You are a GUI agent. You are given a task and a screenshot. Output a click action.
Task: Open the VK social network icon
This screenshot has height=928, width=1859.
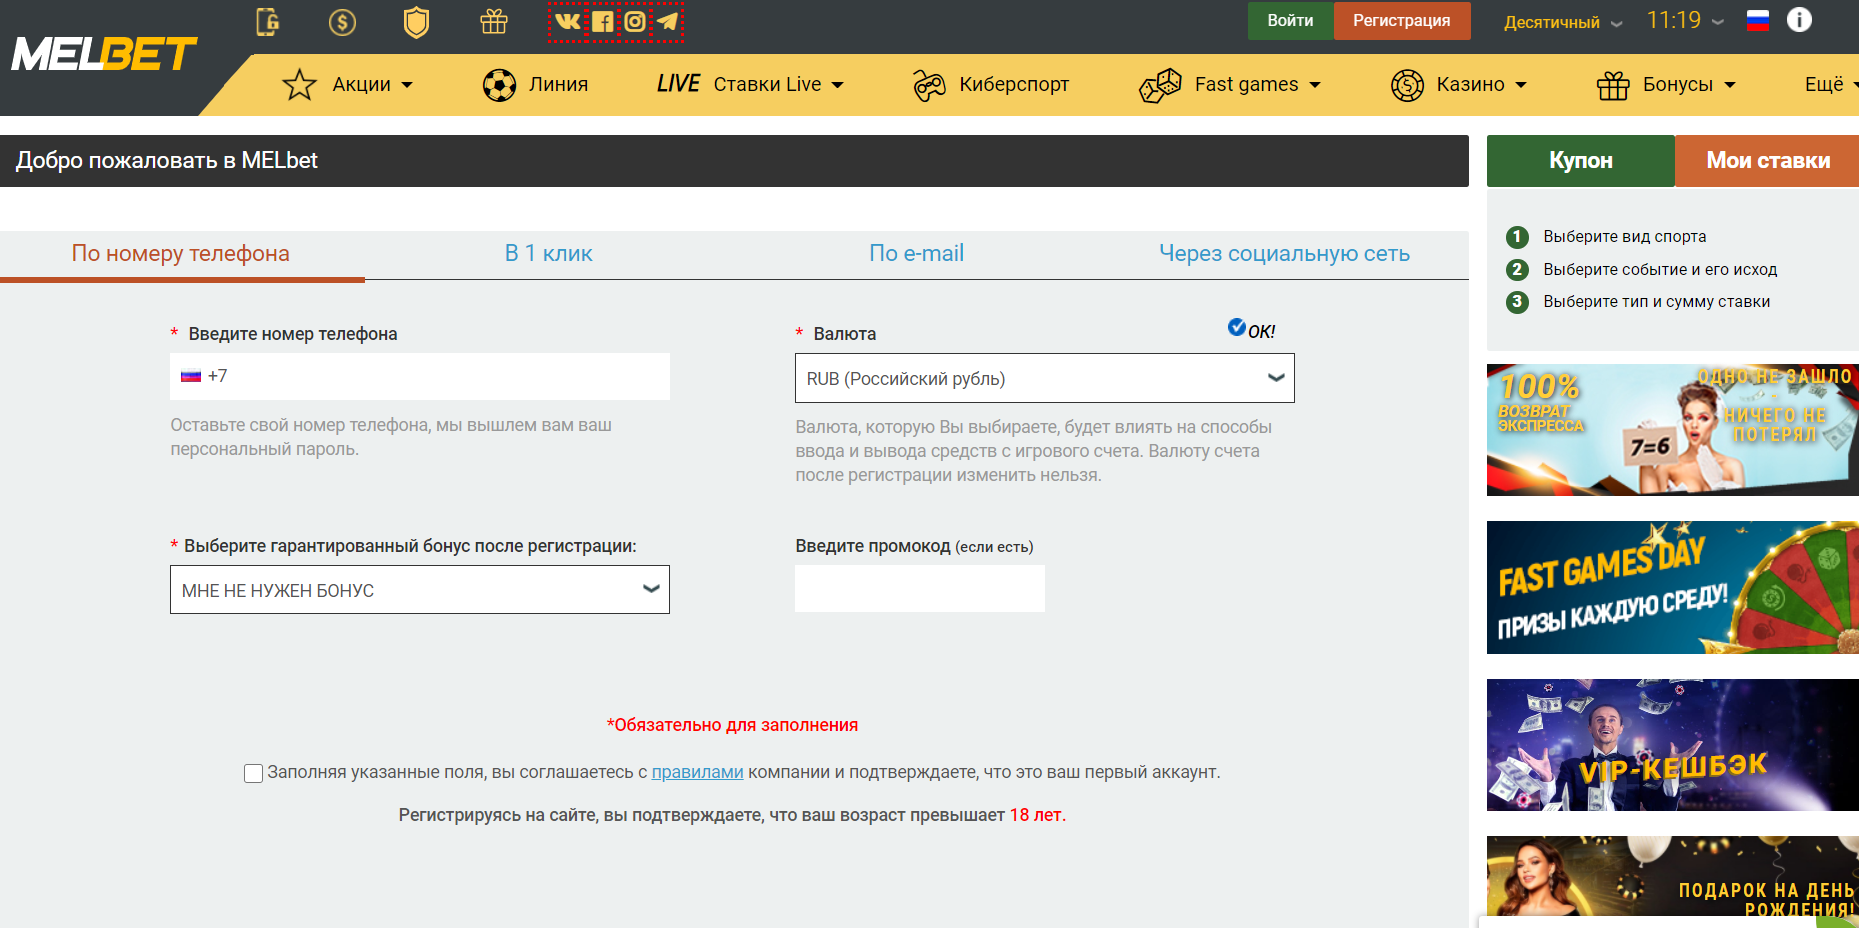click(x=567, y=21)
